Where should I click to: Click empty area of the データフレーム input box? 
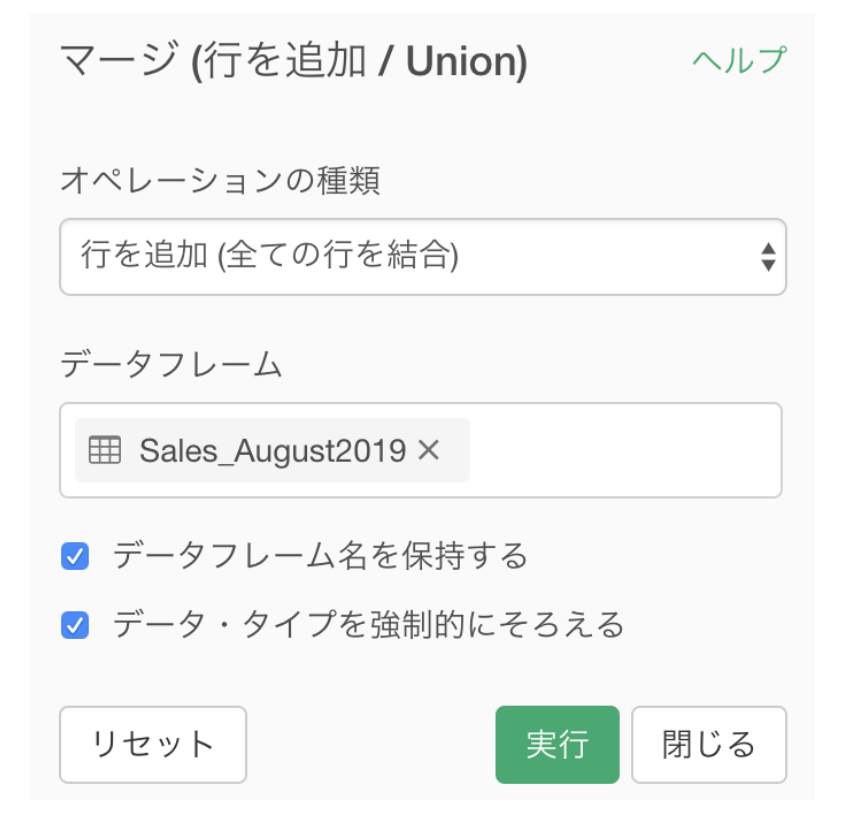(x=624, y=450)
